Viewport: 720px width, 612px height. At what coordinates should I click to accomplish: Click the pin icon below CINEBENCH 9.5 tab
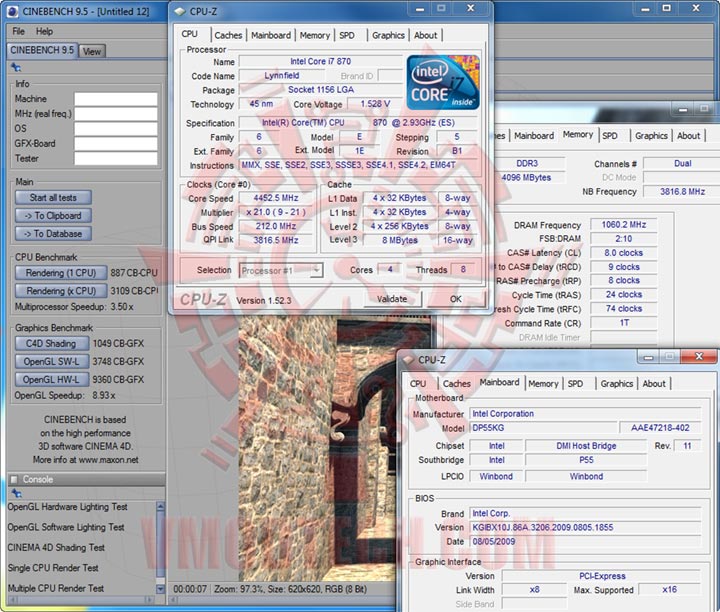pos(16,67)
